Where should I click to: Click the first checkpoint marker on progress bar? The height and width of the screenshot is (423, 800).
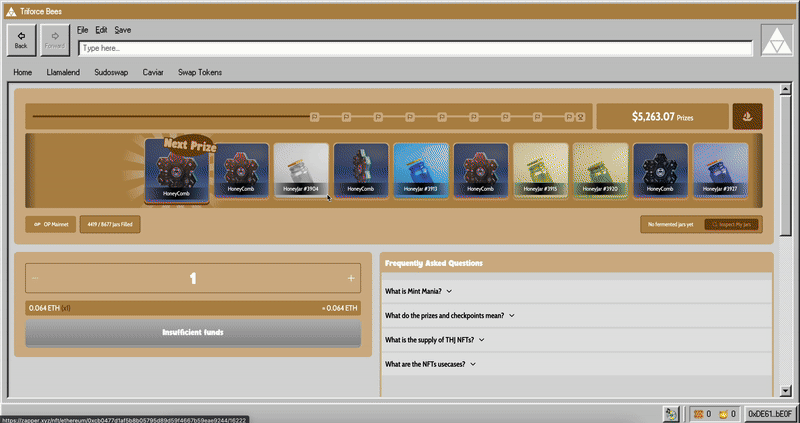(x=314, y=117)
